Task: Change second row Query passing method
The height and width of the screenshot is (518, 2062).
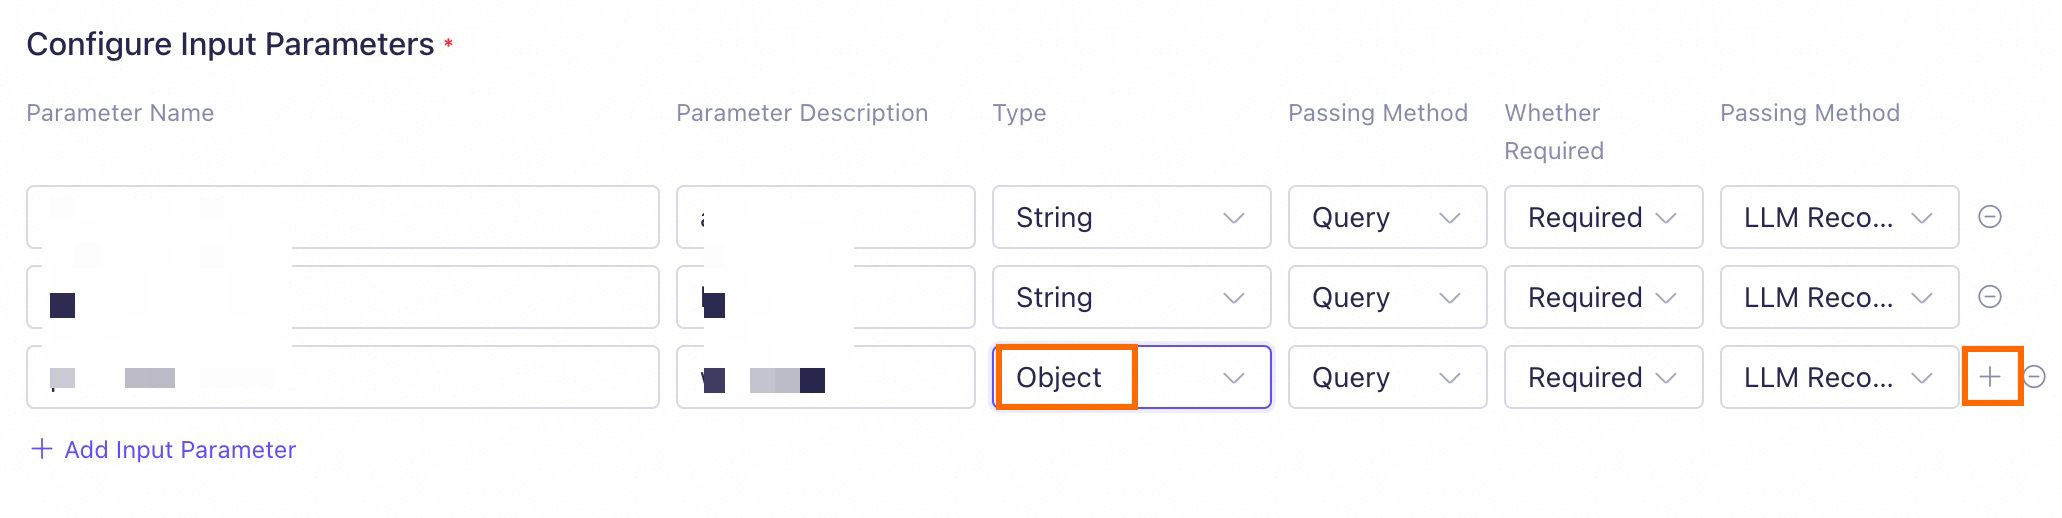Action: click(1387, 297)
